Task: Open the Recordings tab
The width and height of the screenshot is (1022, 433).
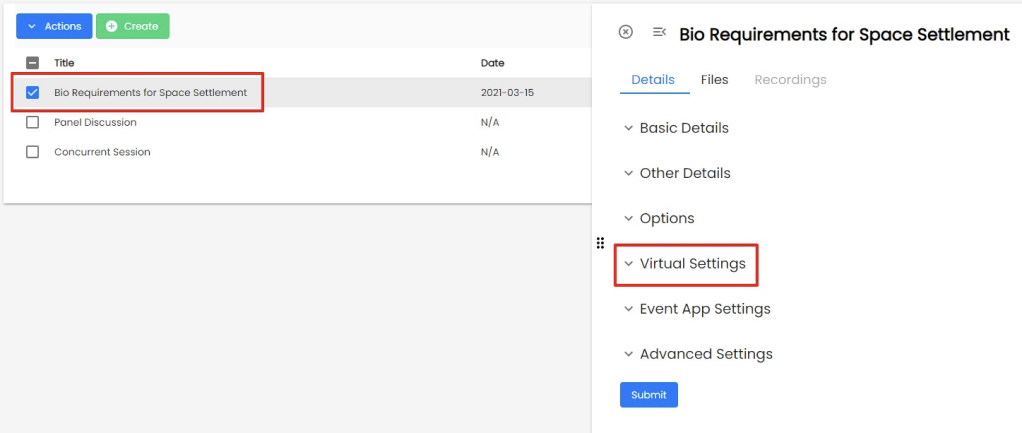Action: coord(790,80)
